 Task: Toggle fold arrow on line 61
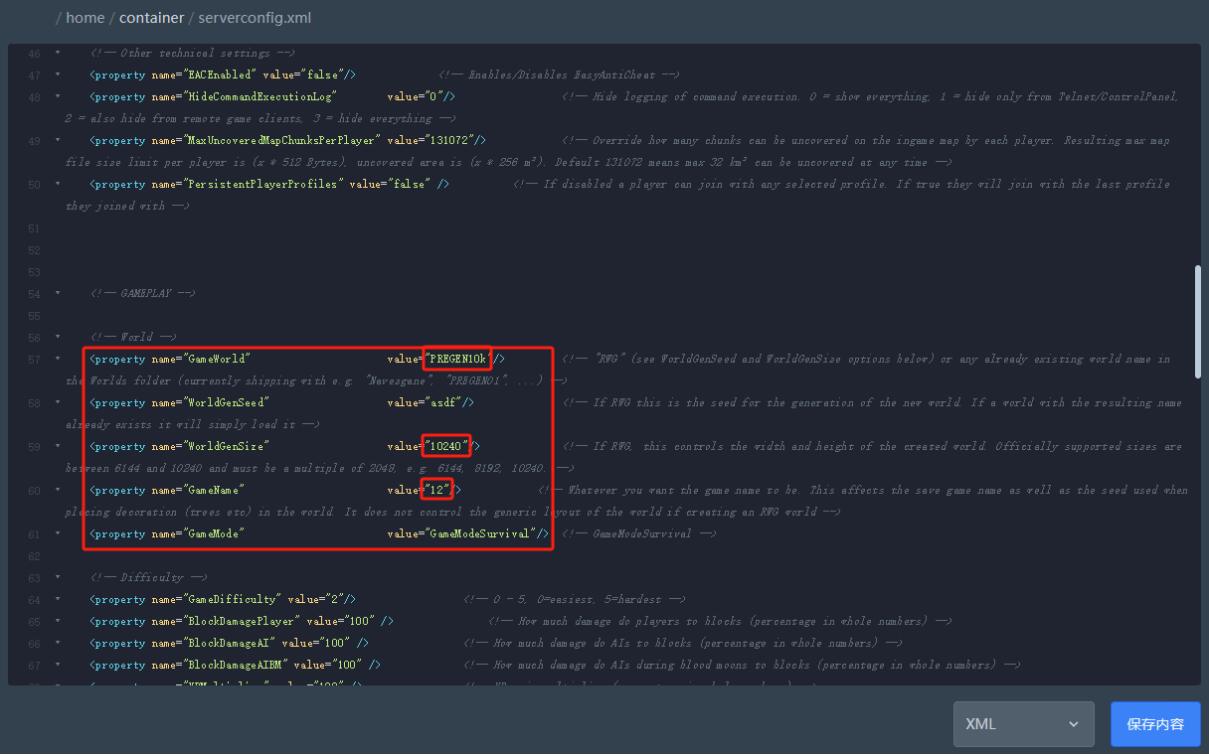pyautogui.click(x=57, y=534)
